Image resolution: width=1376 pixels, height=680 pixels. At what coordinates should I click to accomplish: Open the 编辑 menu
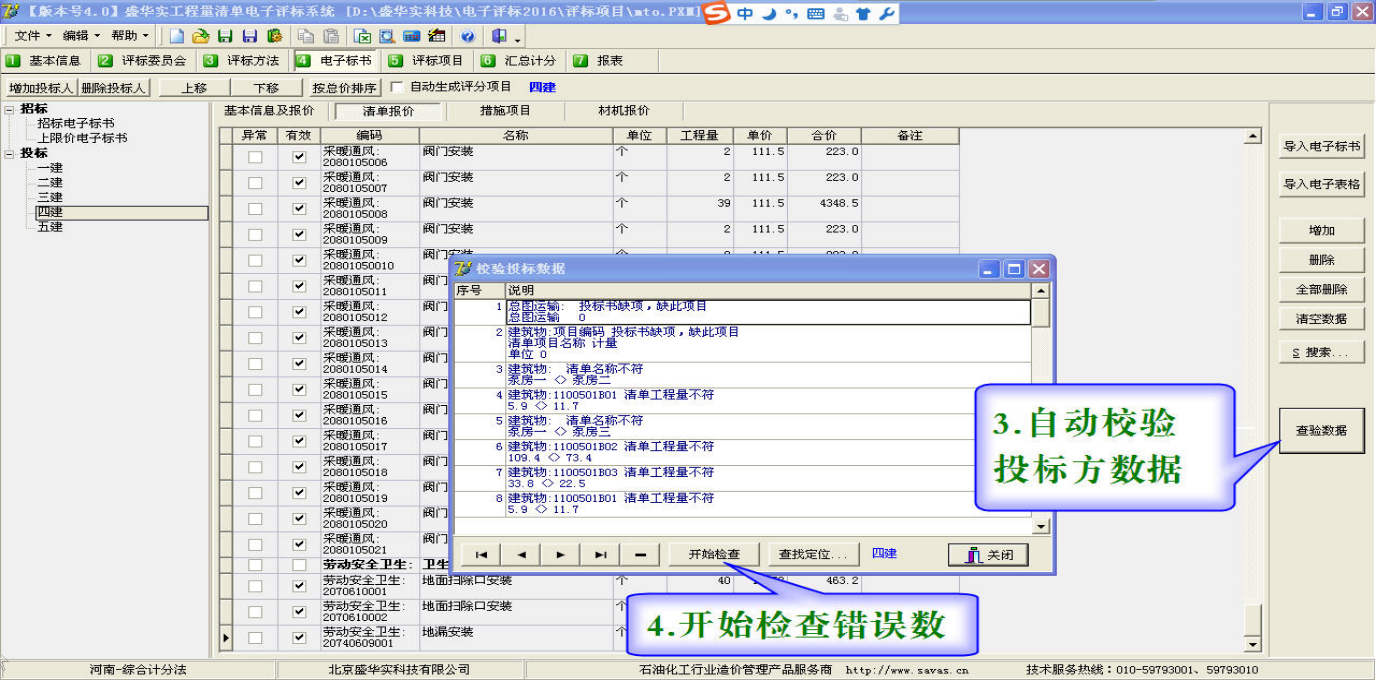[x=81, y=36]
